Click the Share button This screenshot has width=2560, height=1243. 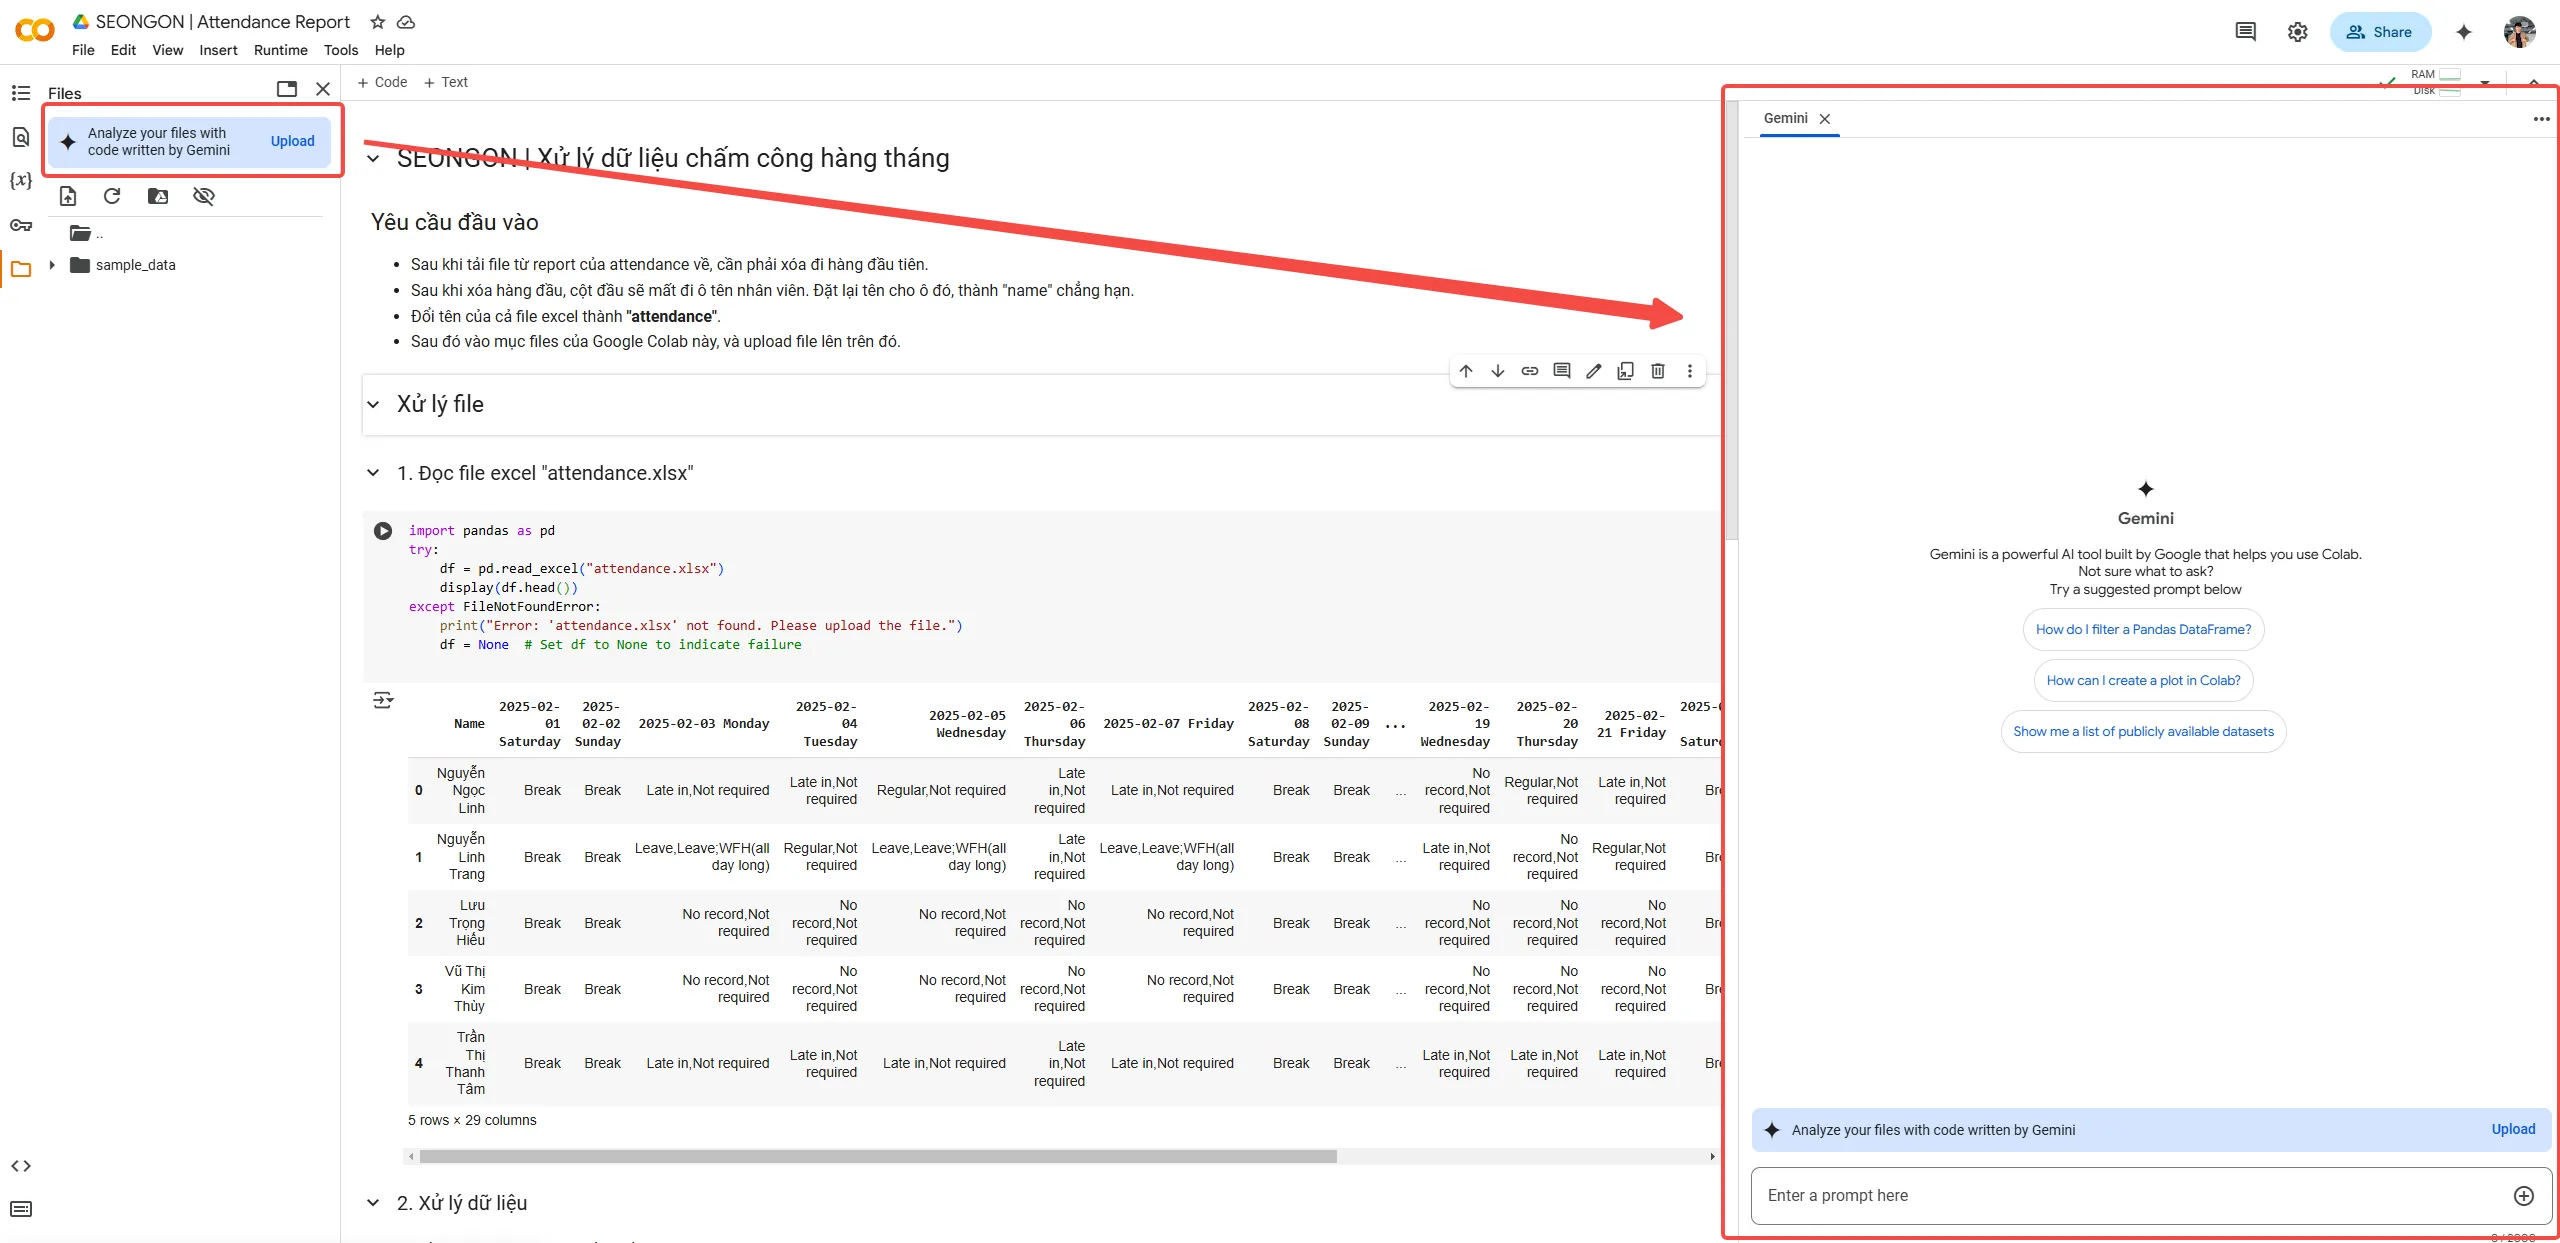(x=2379, y=32)
